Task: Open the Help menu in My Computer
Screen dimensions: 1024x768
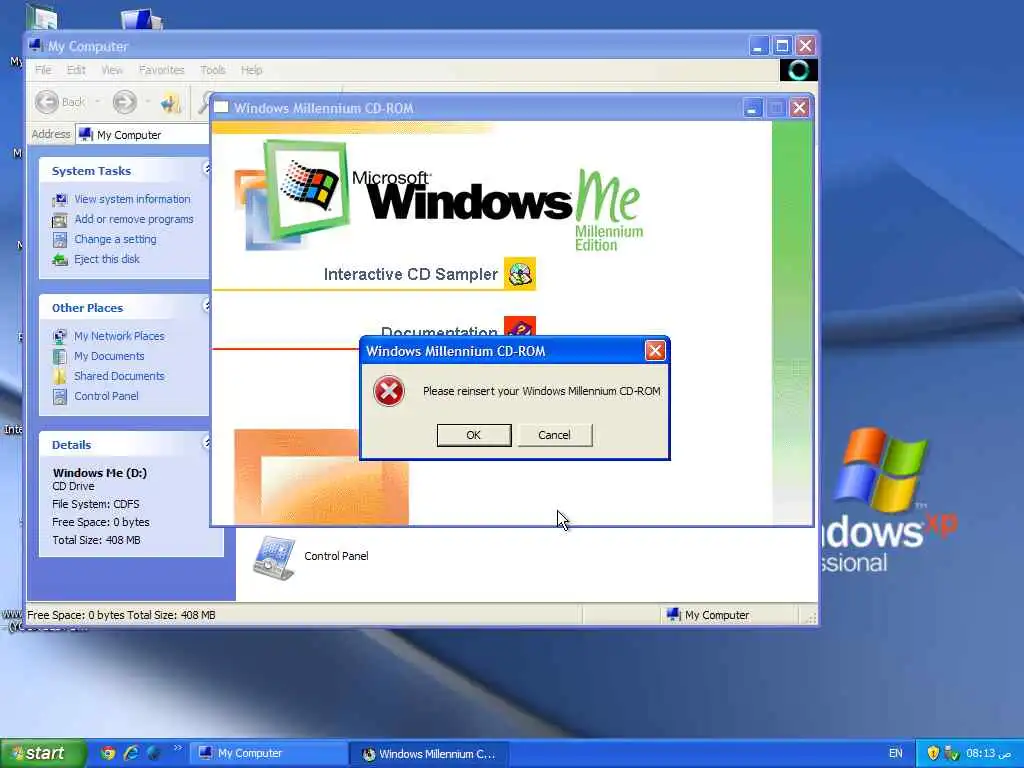Action: pos(251,70)
